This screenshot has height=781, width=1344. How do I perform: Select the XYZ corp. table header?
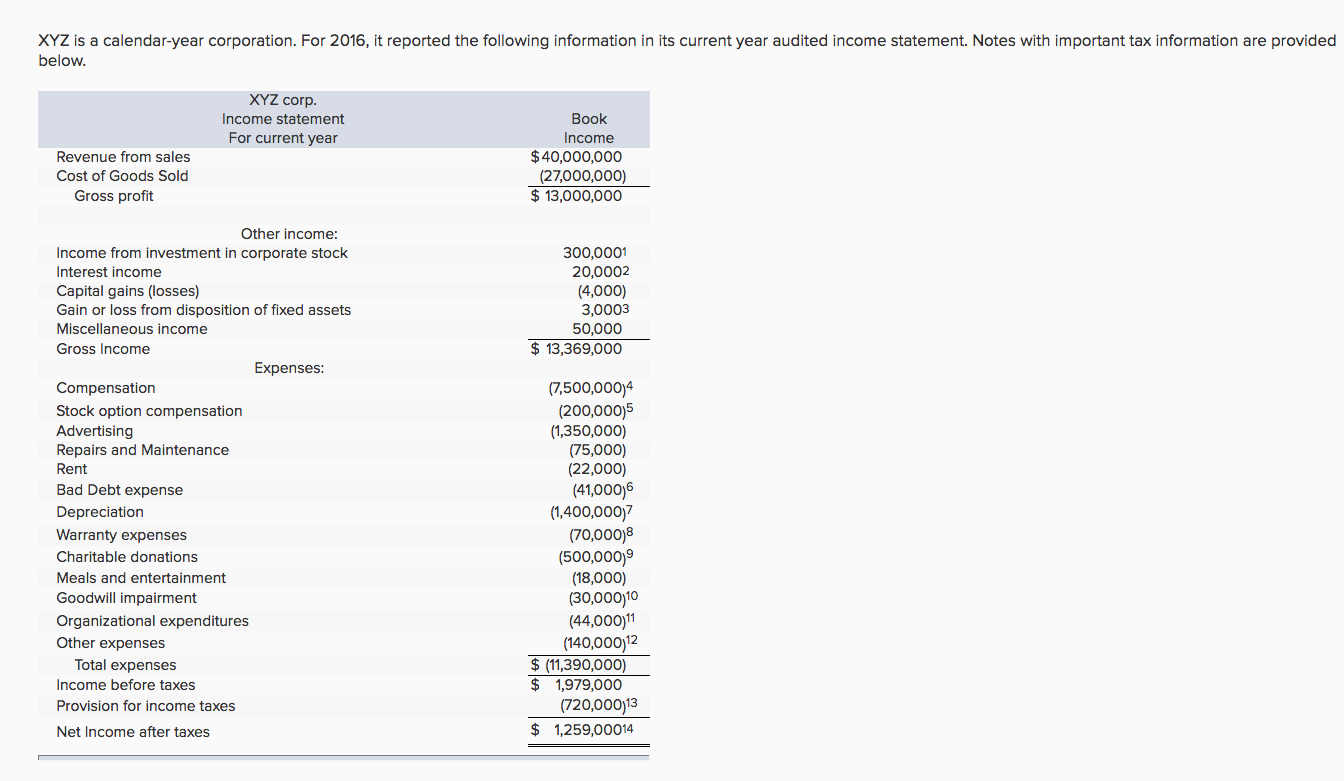pyautogui.click(x=283, y=99)
